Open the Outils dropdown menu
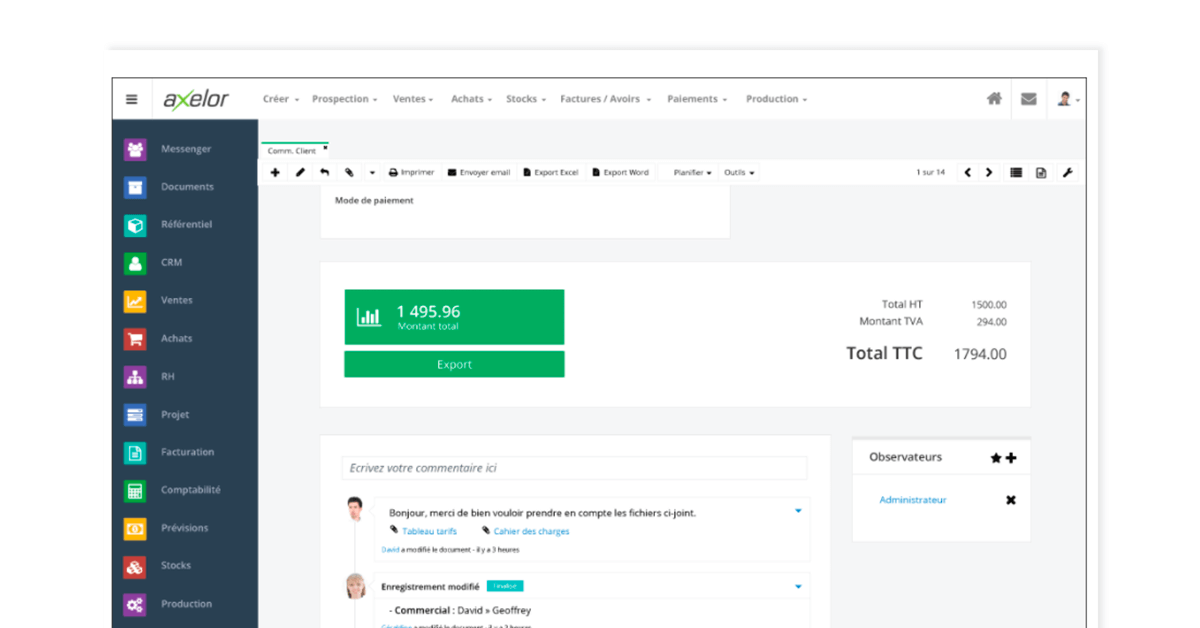Viewport: 1200px width, 628px height. click(739, 173)
